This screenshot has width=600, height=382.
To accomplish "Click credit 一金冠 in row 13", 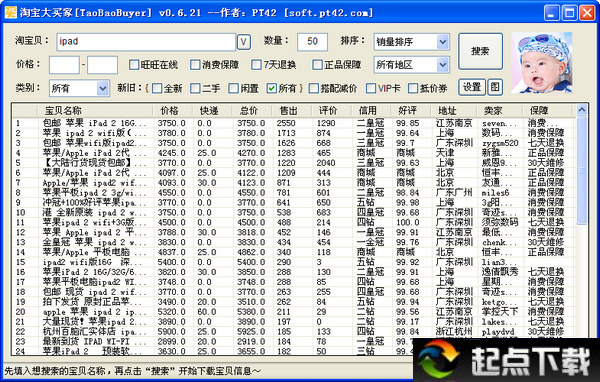I will tap(370, 242).
